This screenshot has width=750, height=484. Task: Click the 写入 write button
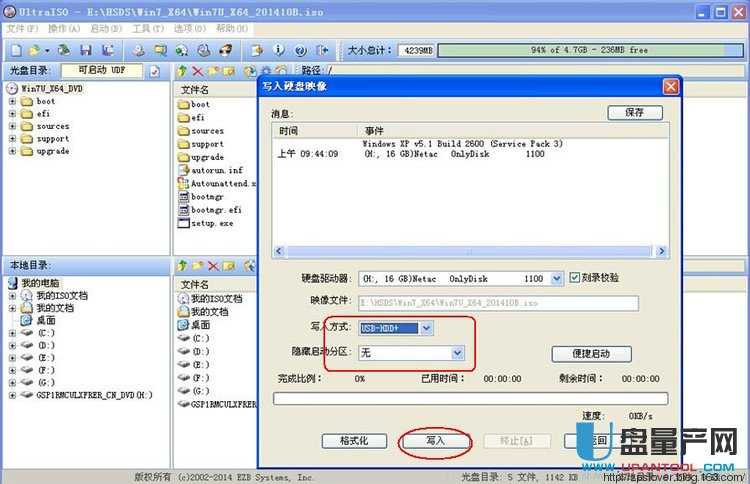pyautogui.click(x=435, y=440)
